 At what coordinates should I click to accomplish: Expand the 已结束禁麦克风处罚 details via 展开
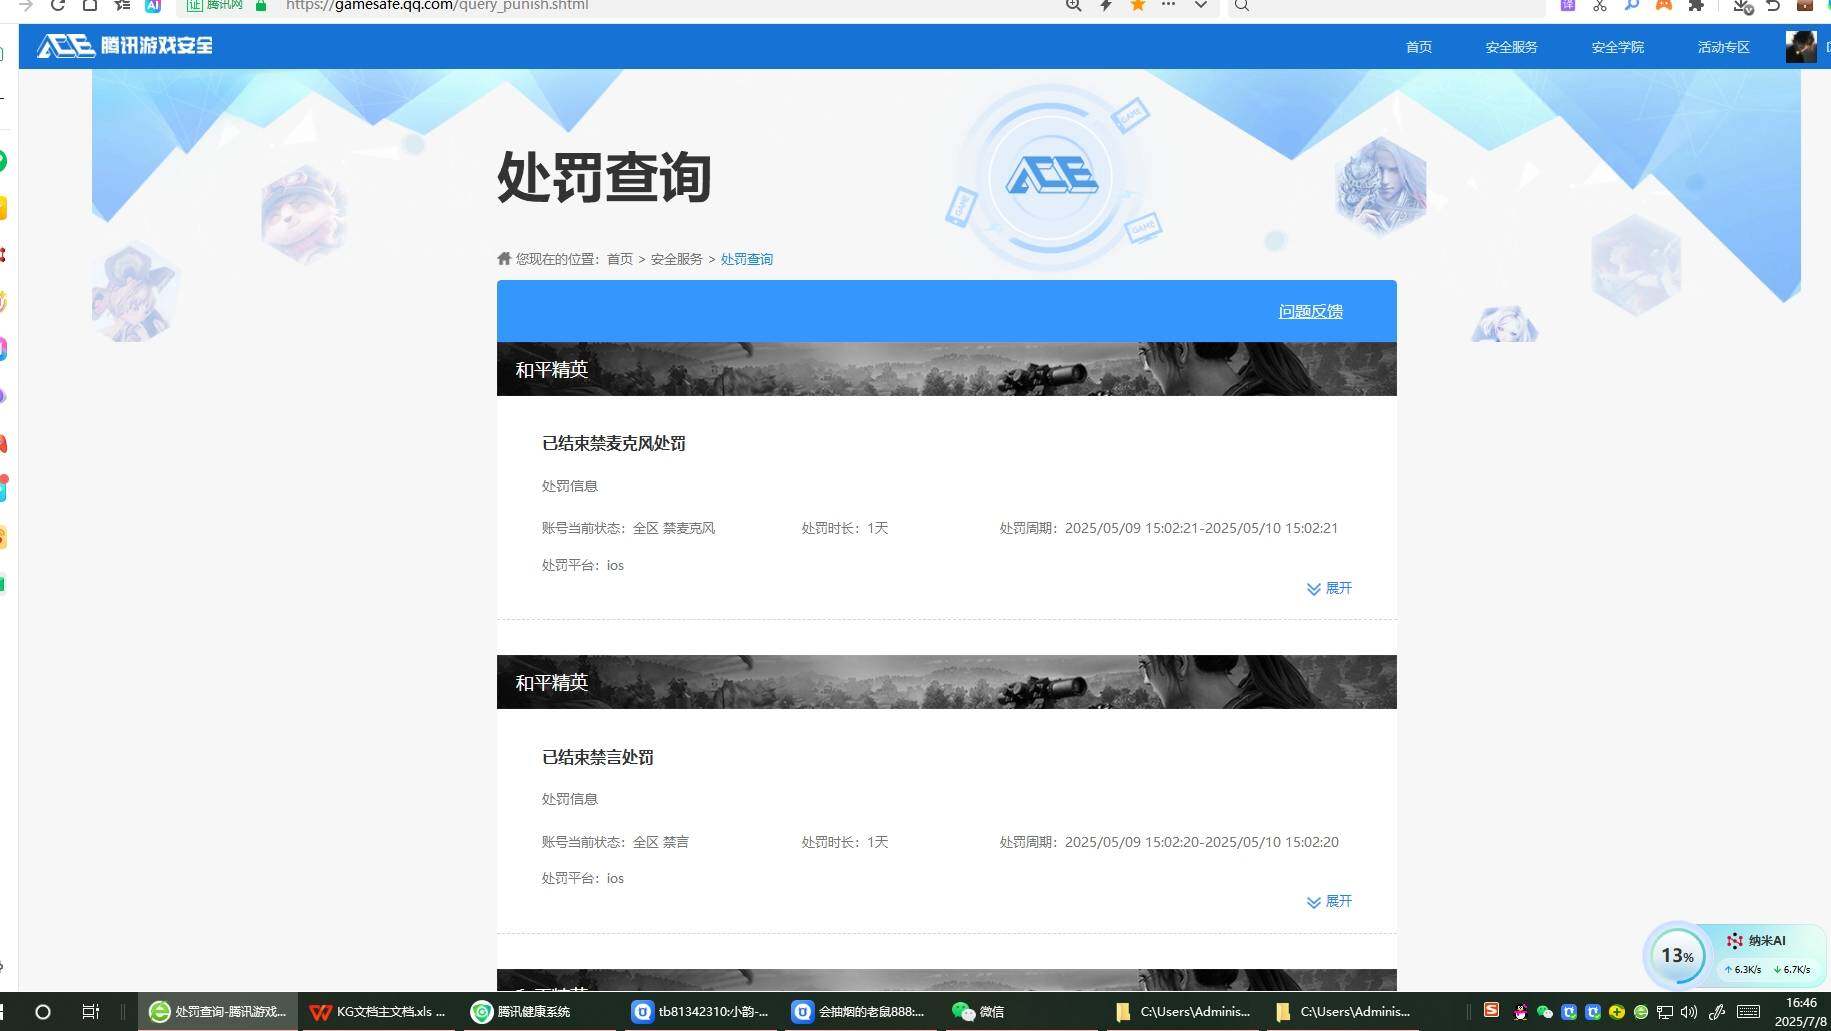click(1330, 588)
